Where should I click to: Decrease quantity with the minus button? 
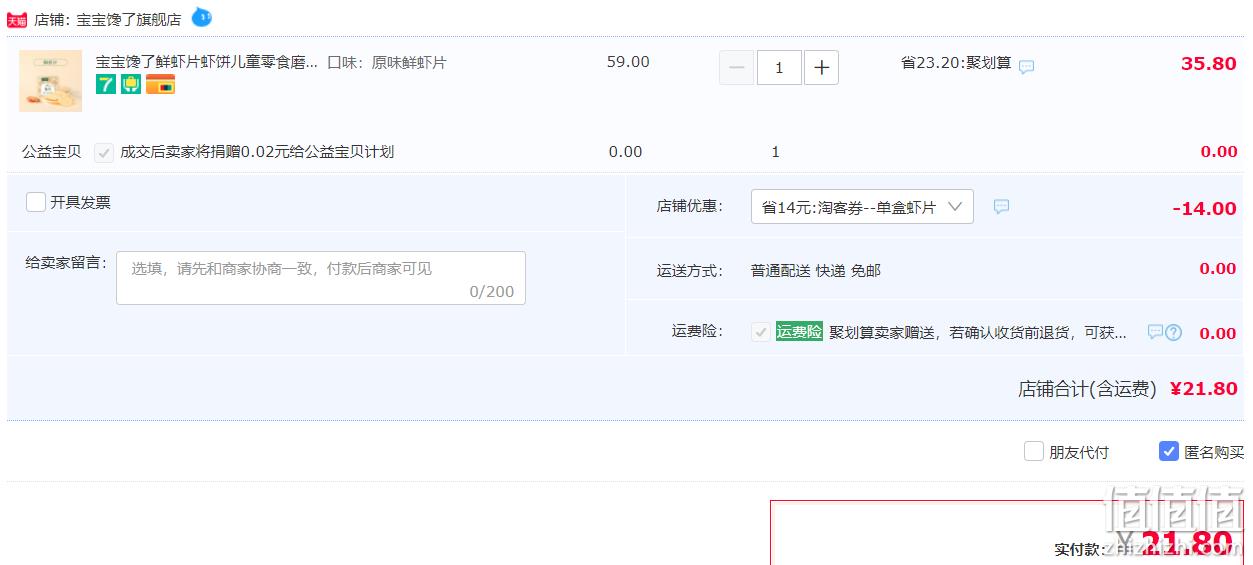coord(737,68)
